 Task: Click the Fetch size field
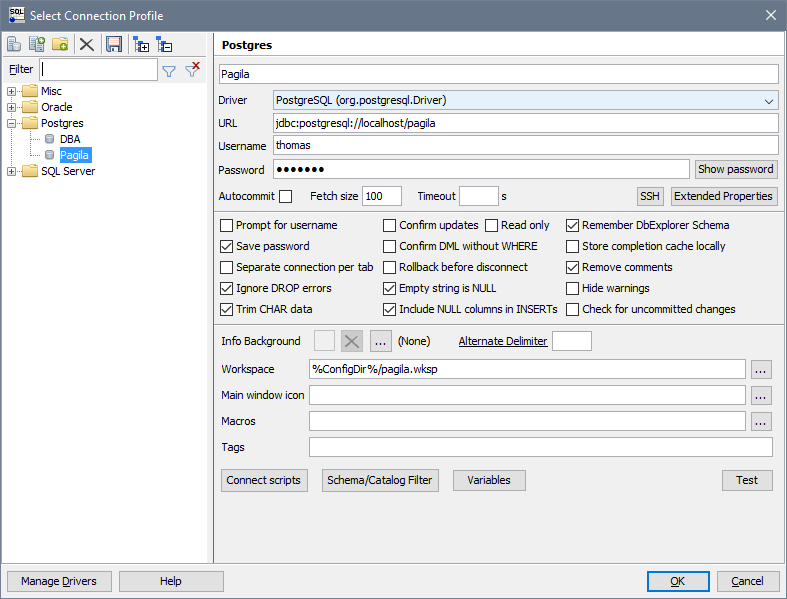pyautogui.click(x=381, y=196)
